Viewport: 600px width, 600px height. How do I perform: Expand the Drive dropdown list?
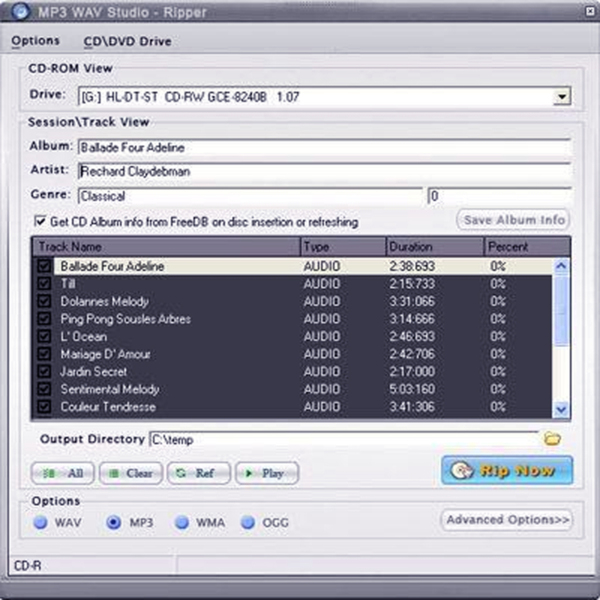(562, 96)
